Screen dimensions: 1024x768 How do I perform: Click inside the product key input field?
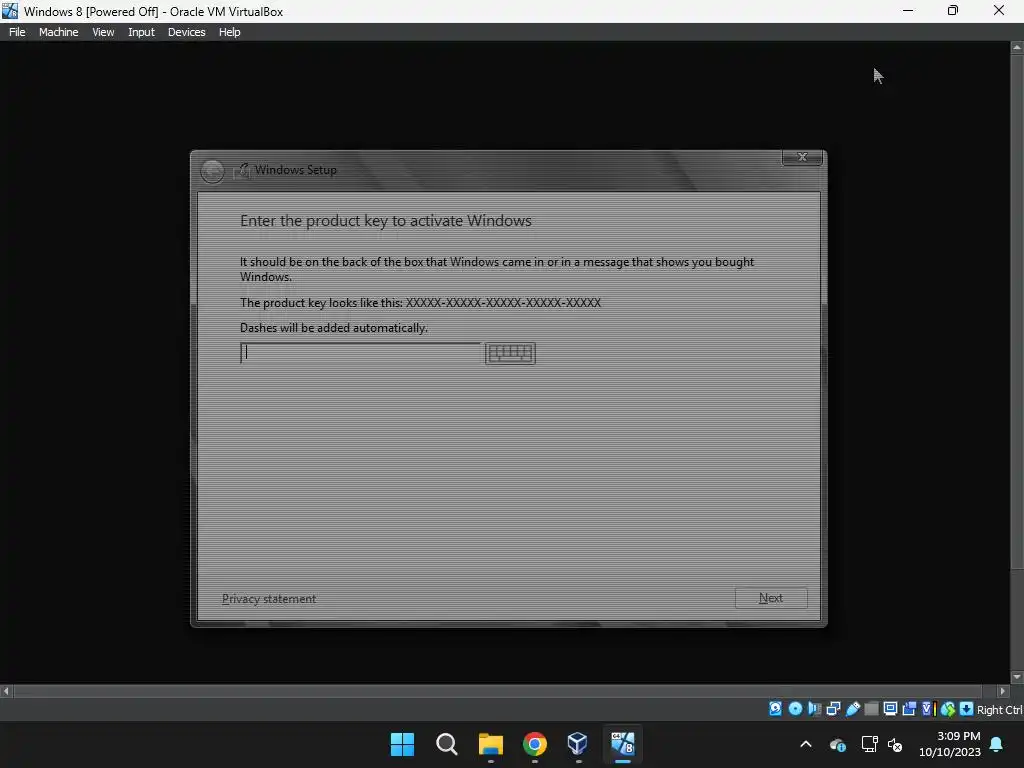click(360, 353)
